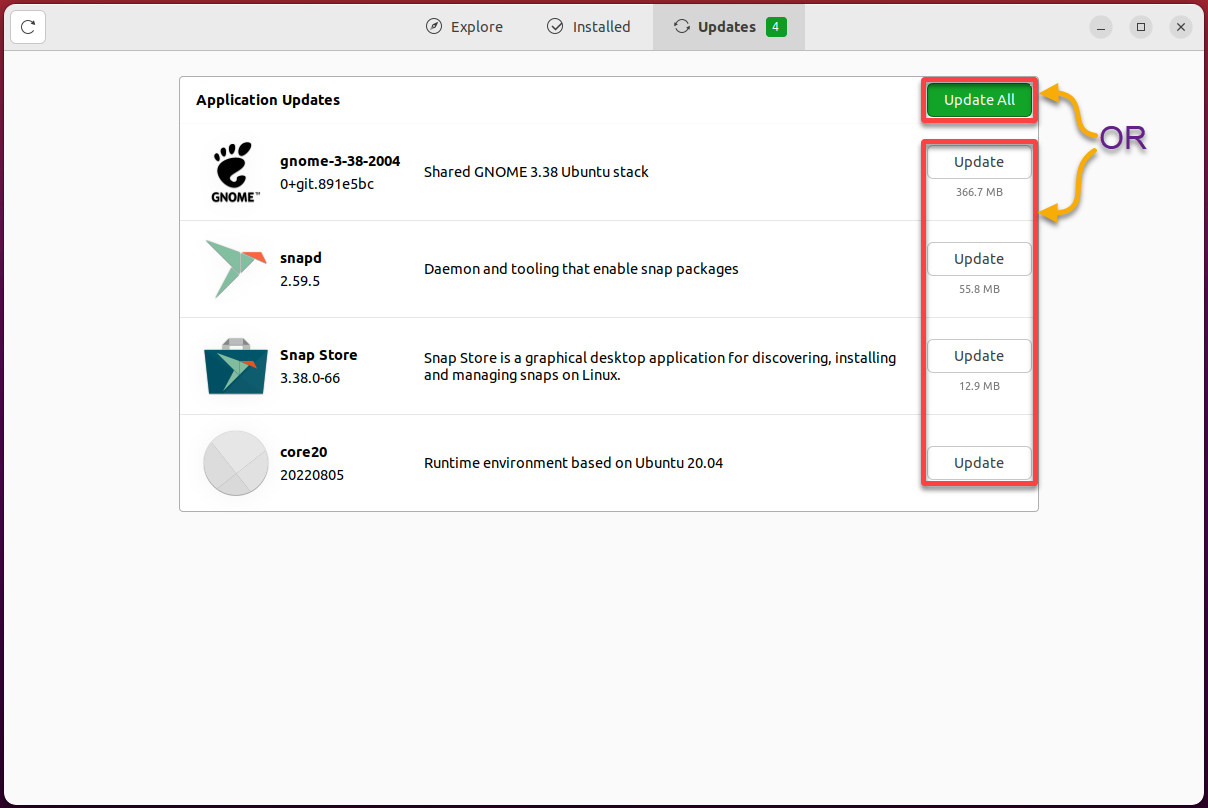Update the gnome-3-38-2004 package
The width and height of the screenshot is (1208, 808).
(979, 162)
